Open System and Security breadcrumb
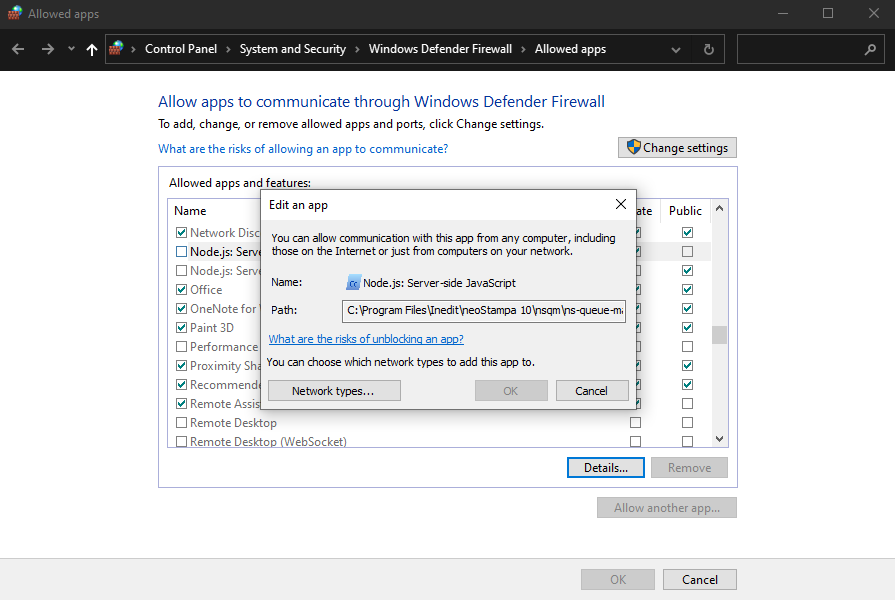 click(x=293, y=49)
